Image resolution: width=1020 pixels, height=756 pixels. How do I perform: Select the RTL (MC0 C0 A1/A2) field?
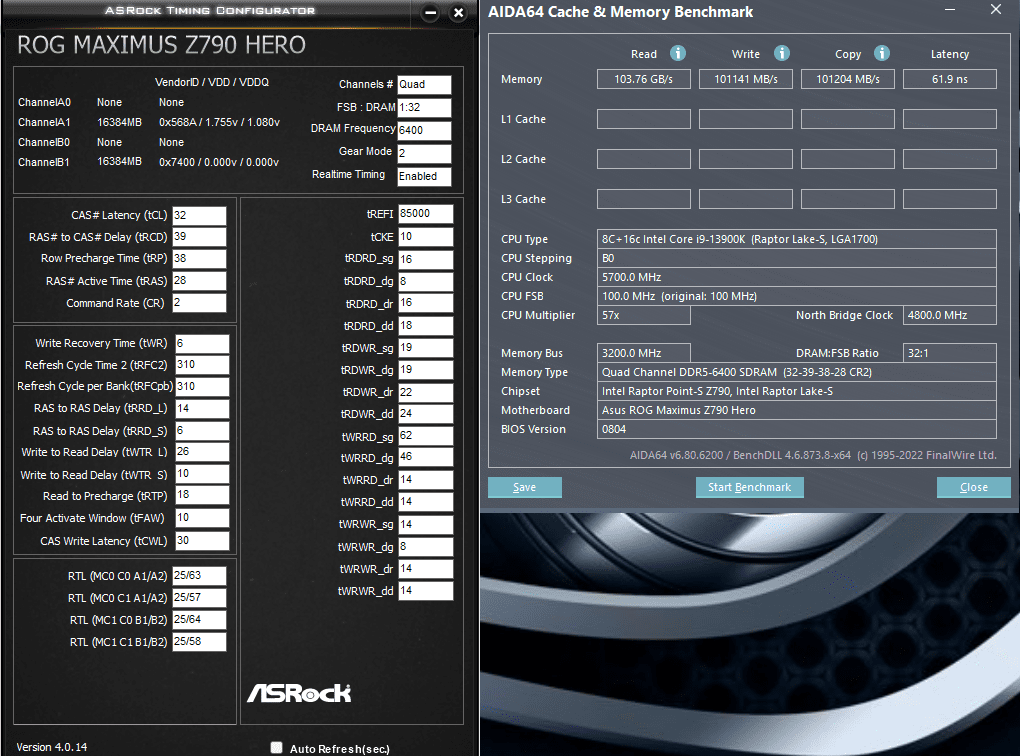coord(199,576)
